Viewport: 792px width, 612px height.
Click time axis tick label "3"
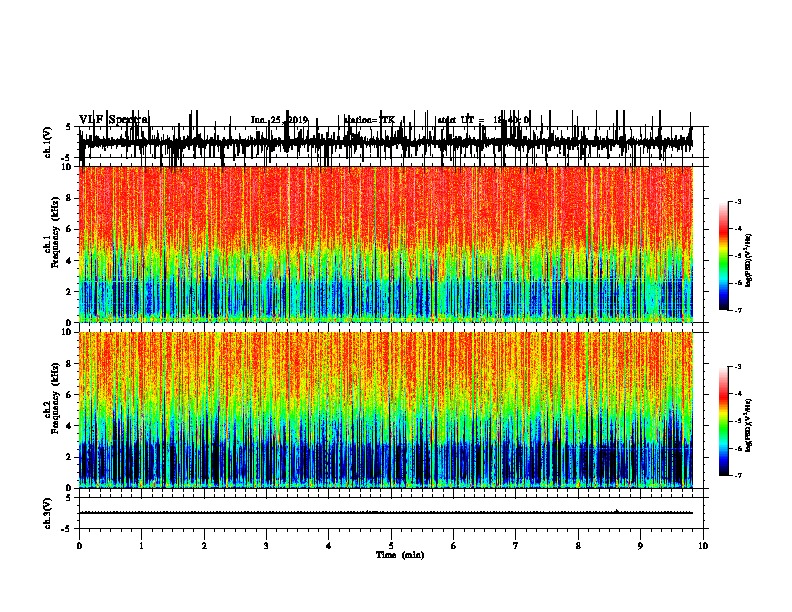266,546
